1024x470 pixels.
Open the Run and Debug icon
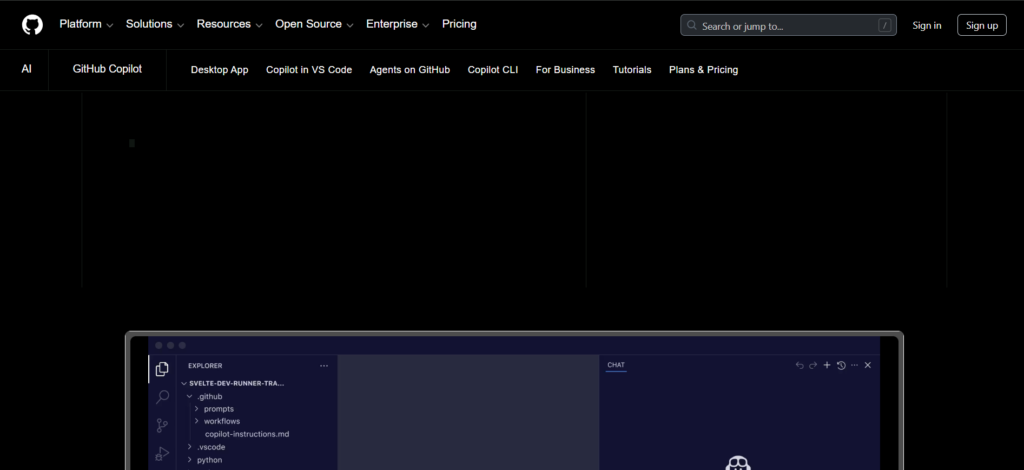click(x=162, y=454)
